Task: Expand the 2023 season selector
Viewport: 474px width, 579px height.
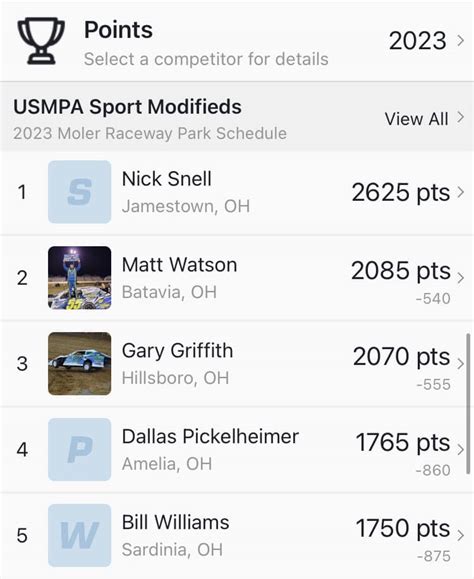Action: pyautogui.click(x=426, y=40)
